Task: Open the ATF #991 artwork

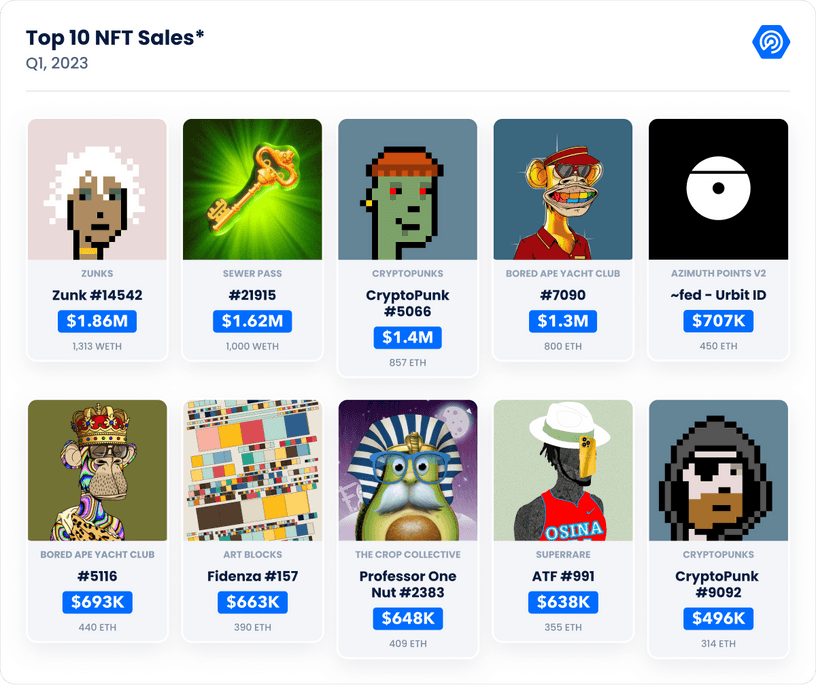Action: [x=563, y=470]
